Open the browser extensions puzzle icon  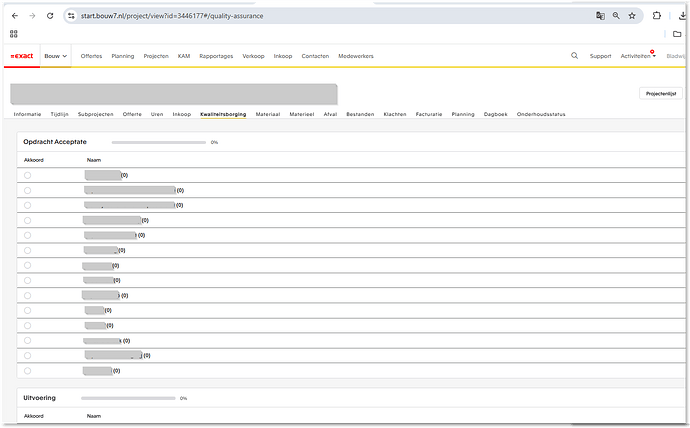657,16
